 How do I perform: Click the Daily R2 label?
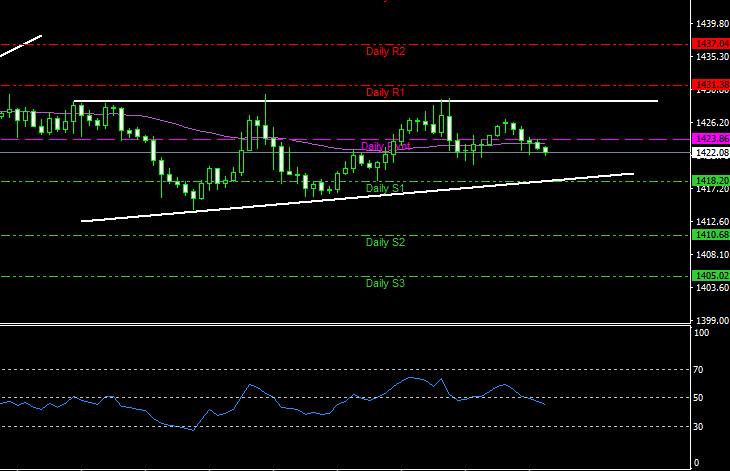click(385, 51)
